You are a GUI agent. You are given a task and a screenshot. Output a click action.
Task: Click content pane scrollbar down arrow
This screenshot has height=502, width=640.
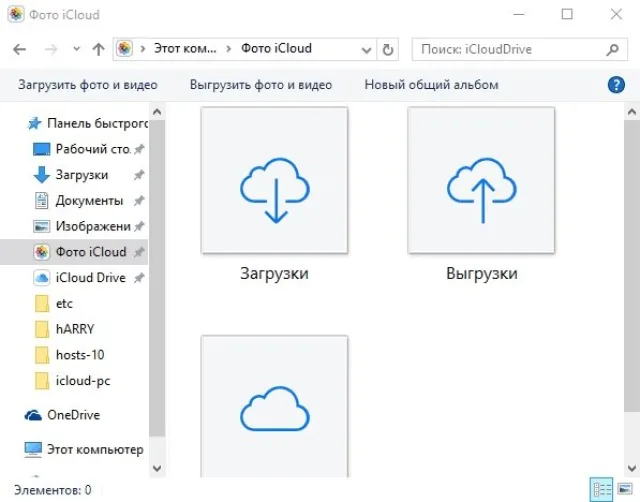coord(631,468)
